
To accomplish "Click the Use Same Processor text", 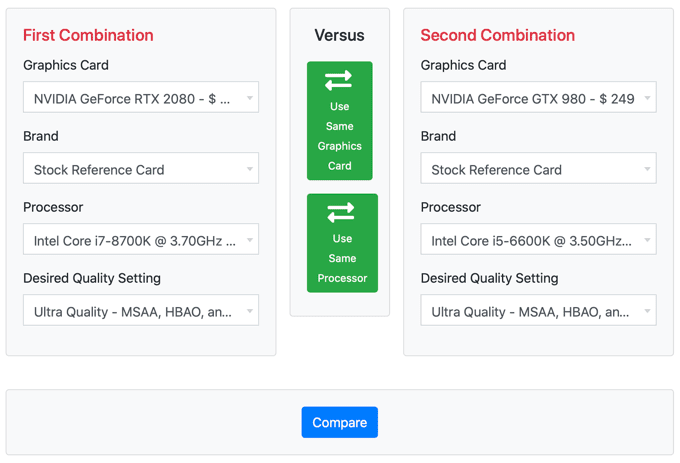I will click(342, 258).
